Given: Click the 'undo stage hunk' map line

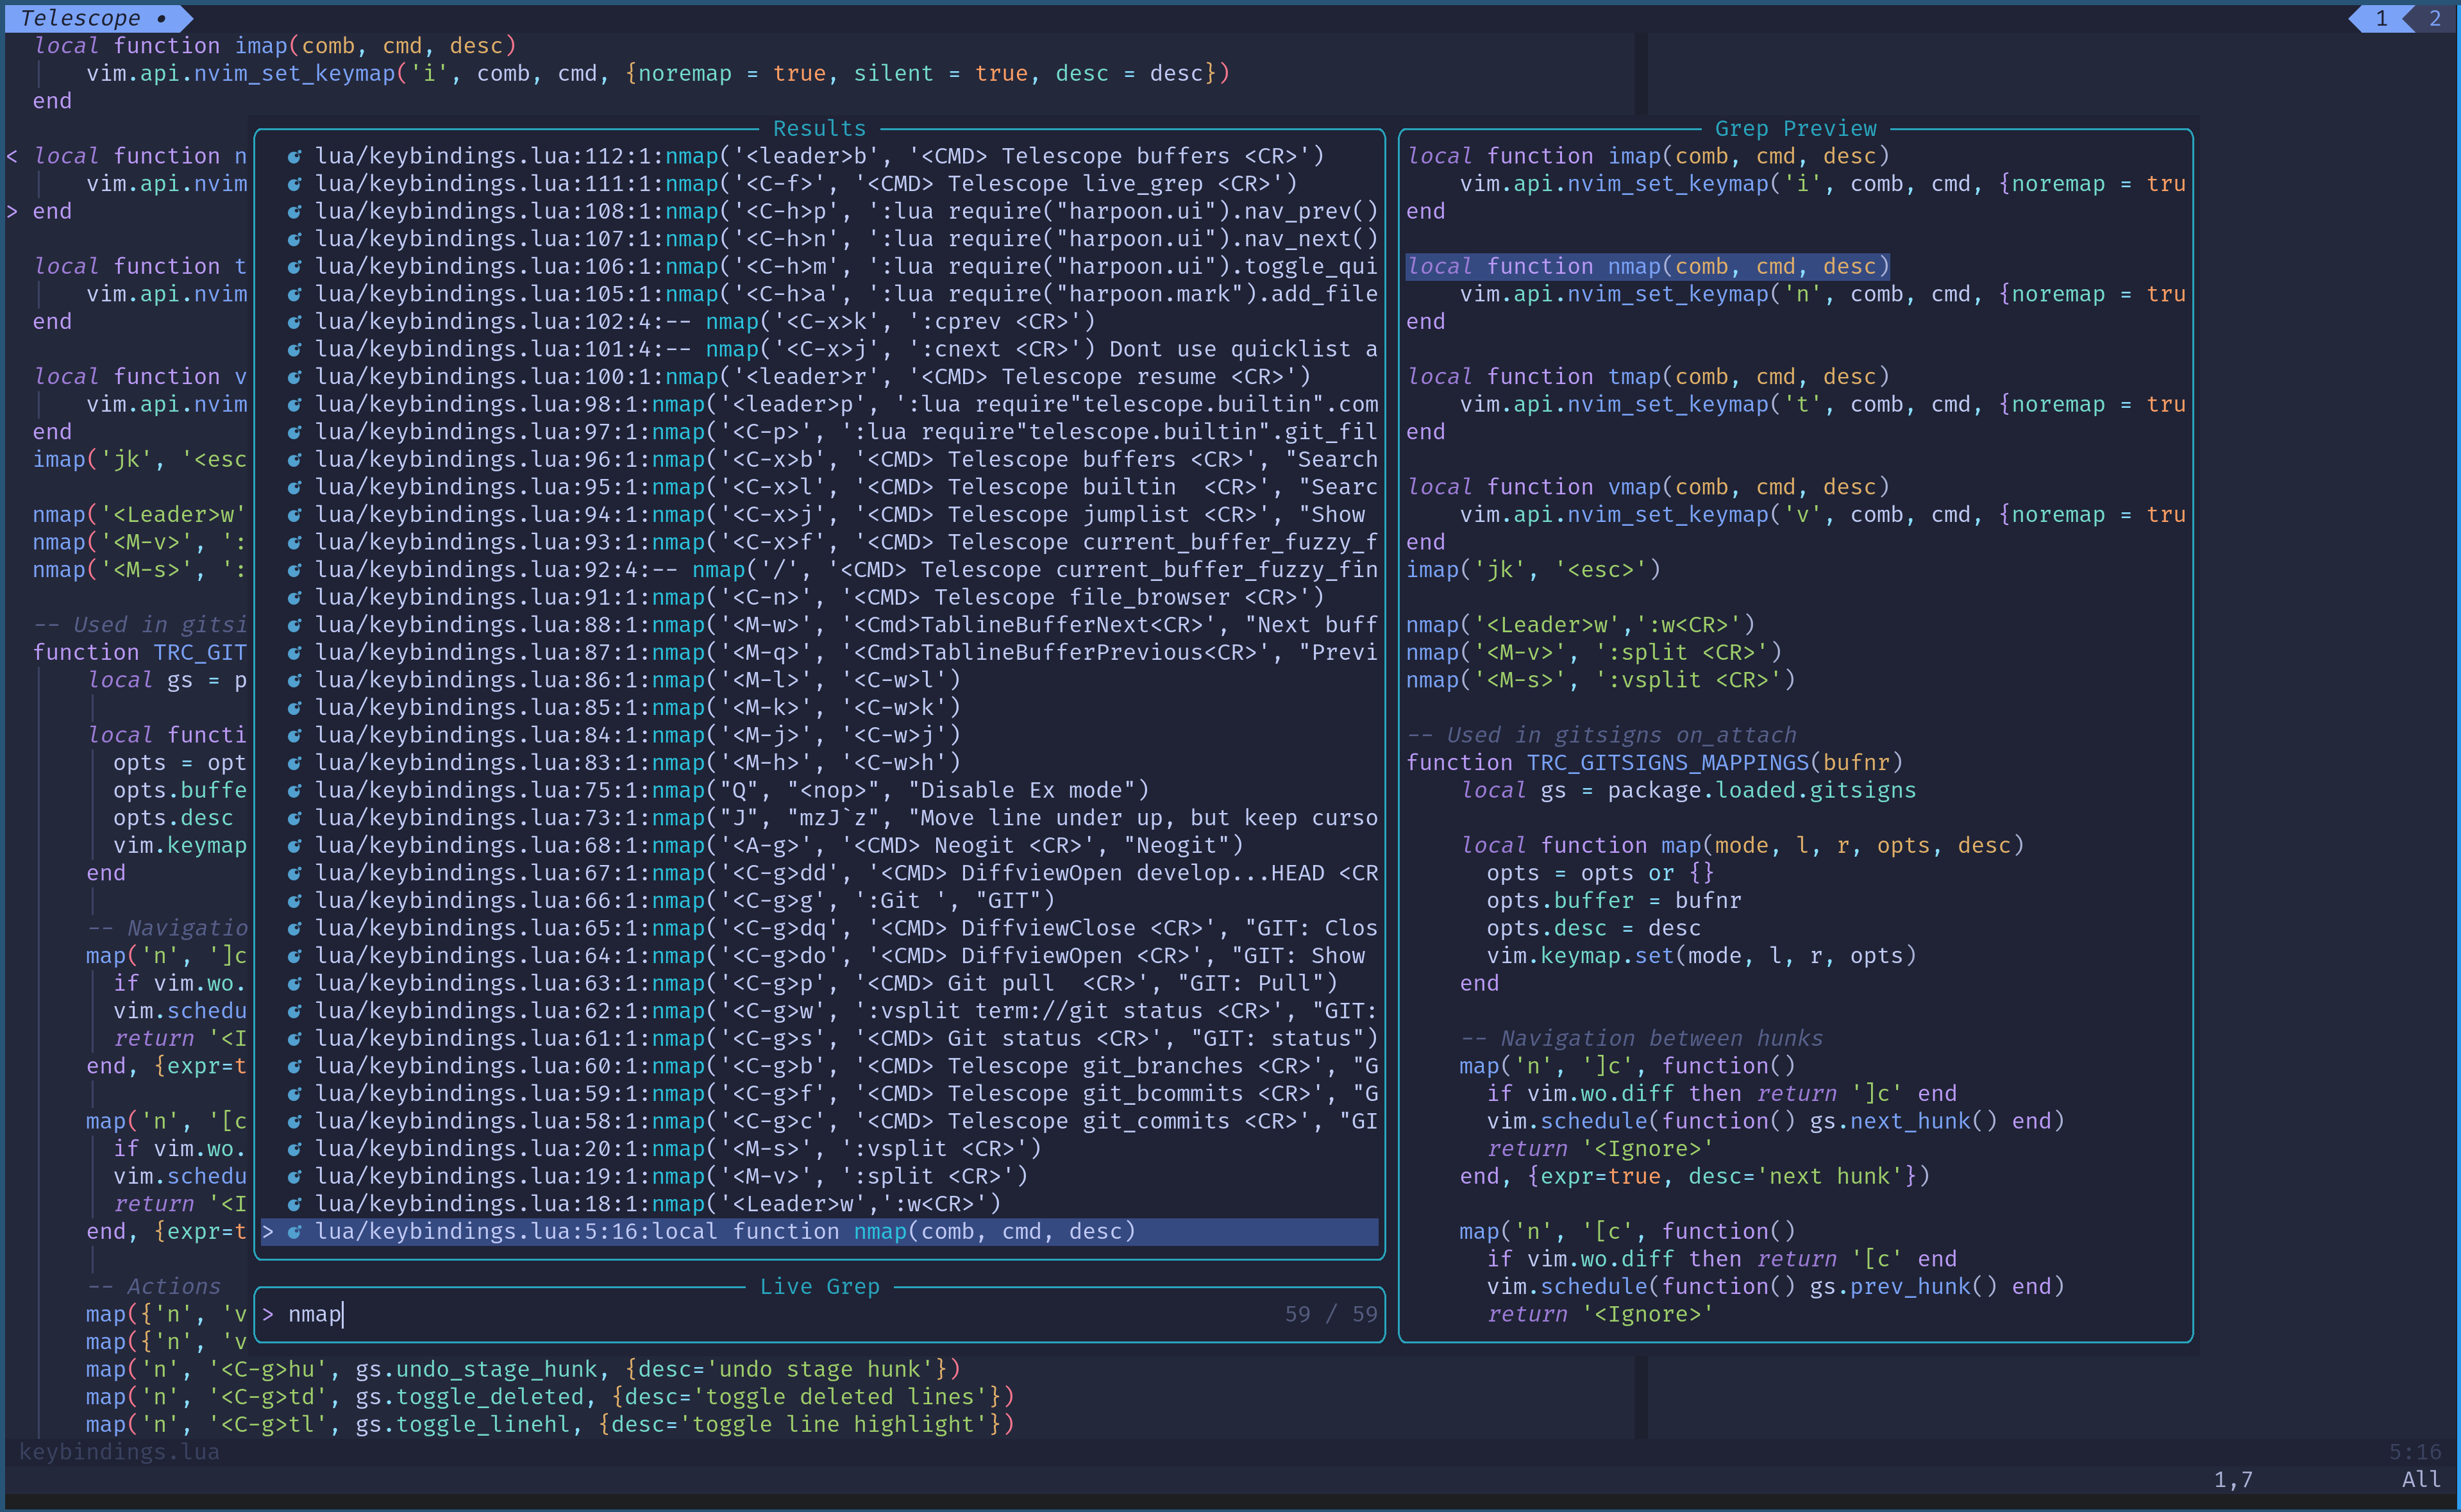Looking at the screenshot, I should pos(523,1369).
